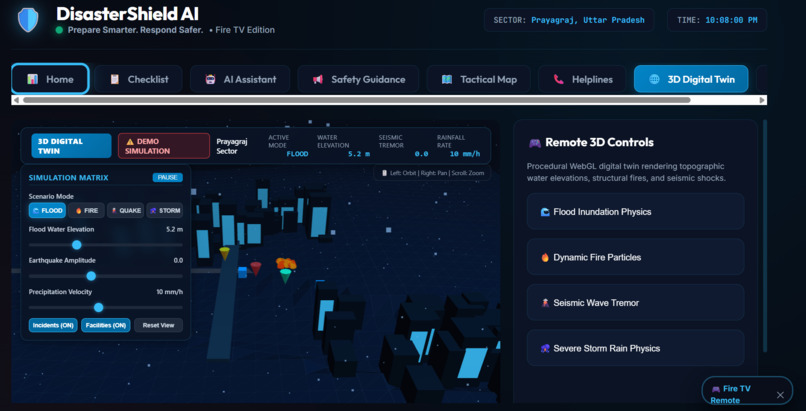The image size is (806, 411).
Task: Click the Reset View button
Action: tap(158, 325)
